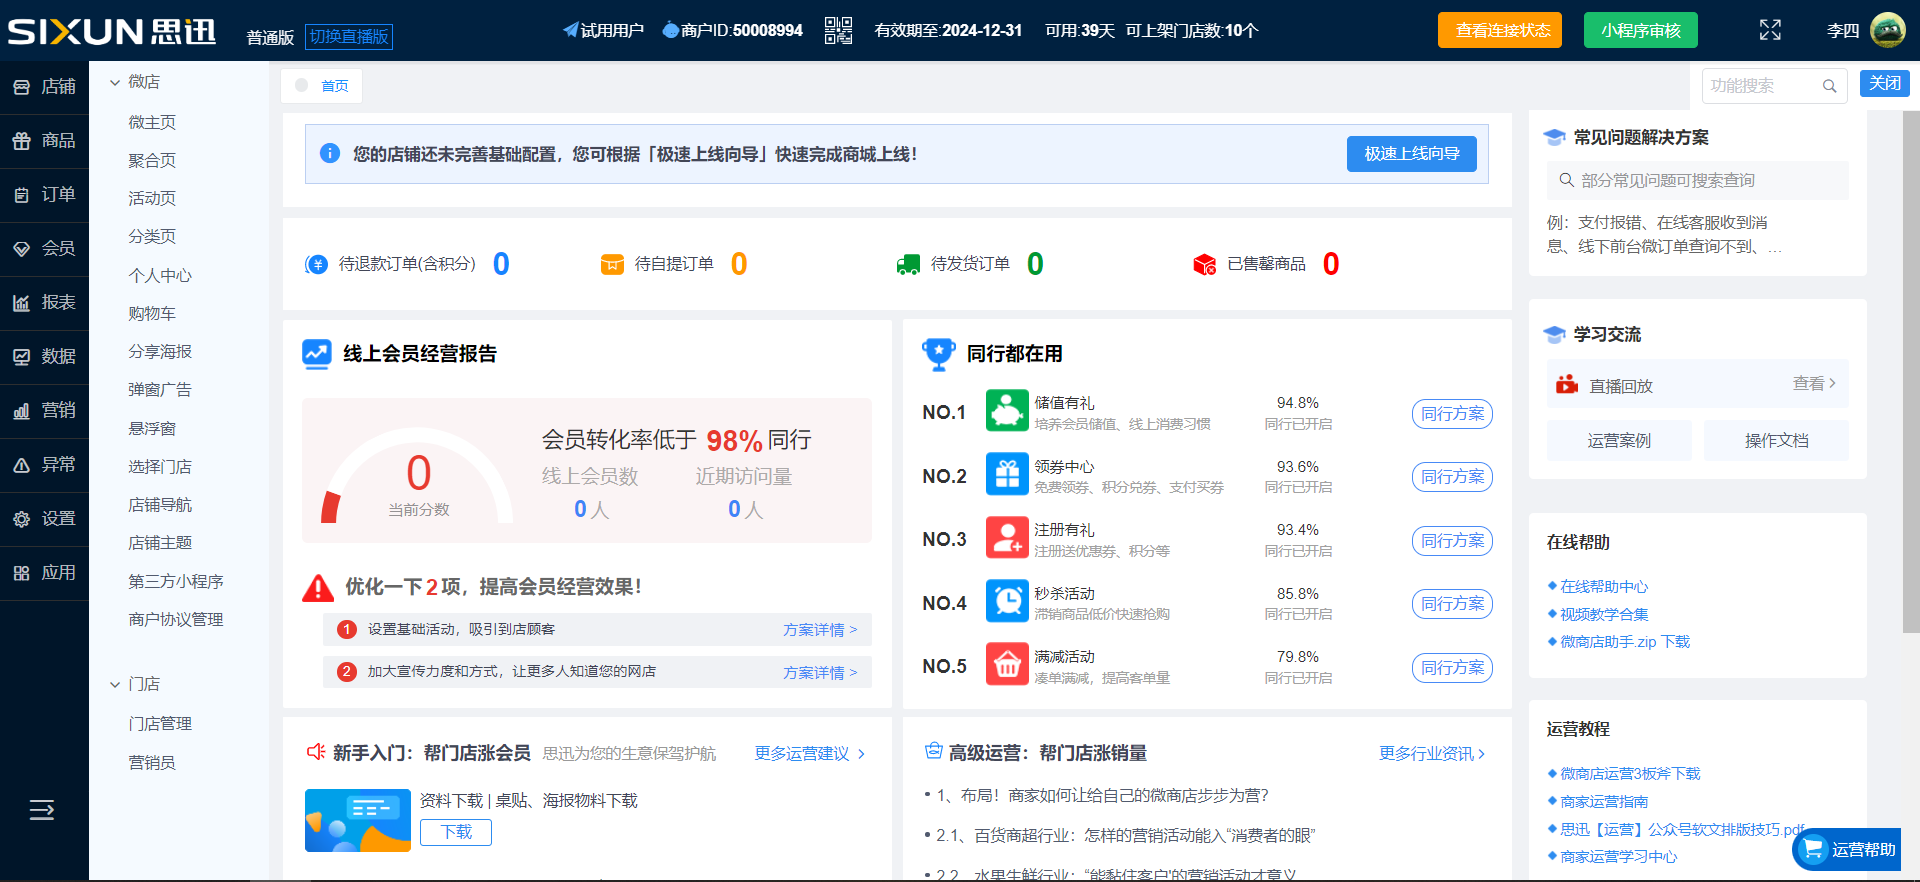Open 运营案例 button
The height and width of the screenshot is (882, 1920).
1619,441
